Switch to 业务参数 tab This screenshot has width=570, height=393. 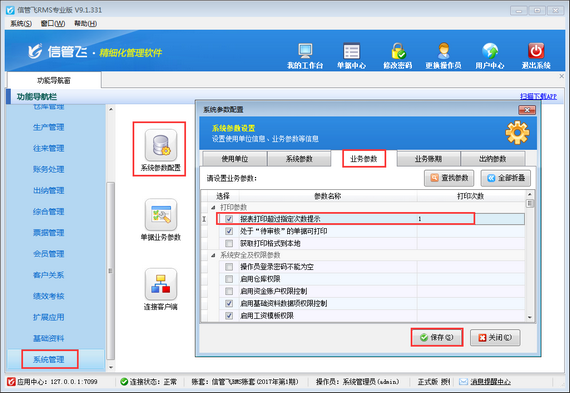click(x=364, y=159)
